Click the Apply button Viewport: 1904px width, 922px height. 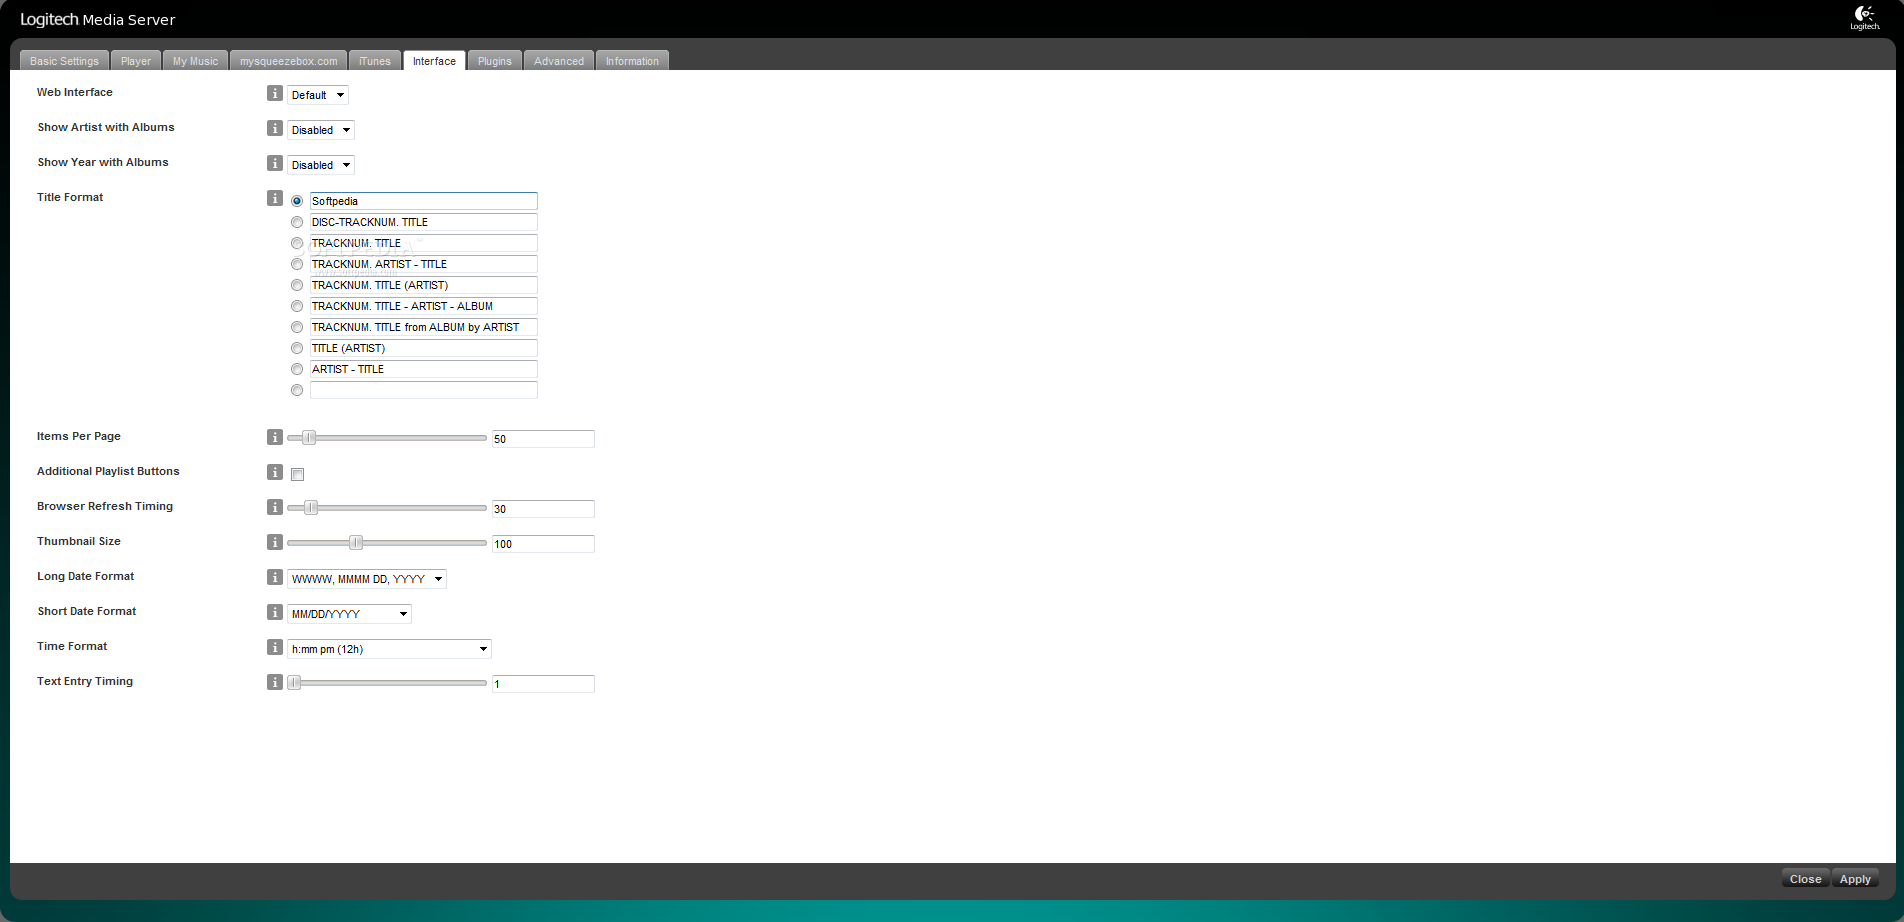click(1855, 879)
